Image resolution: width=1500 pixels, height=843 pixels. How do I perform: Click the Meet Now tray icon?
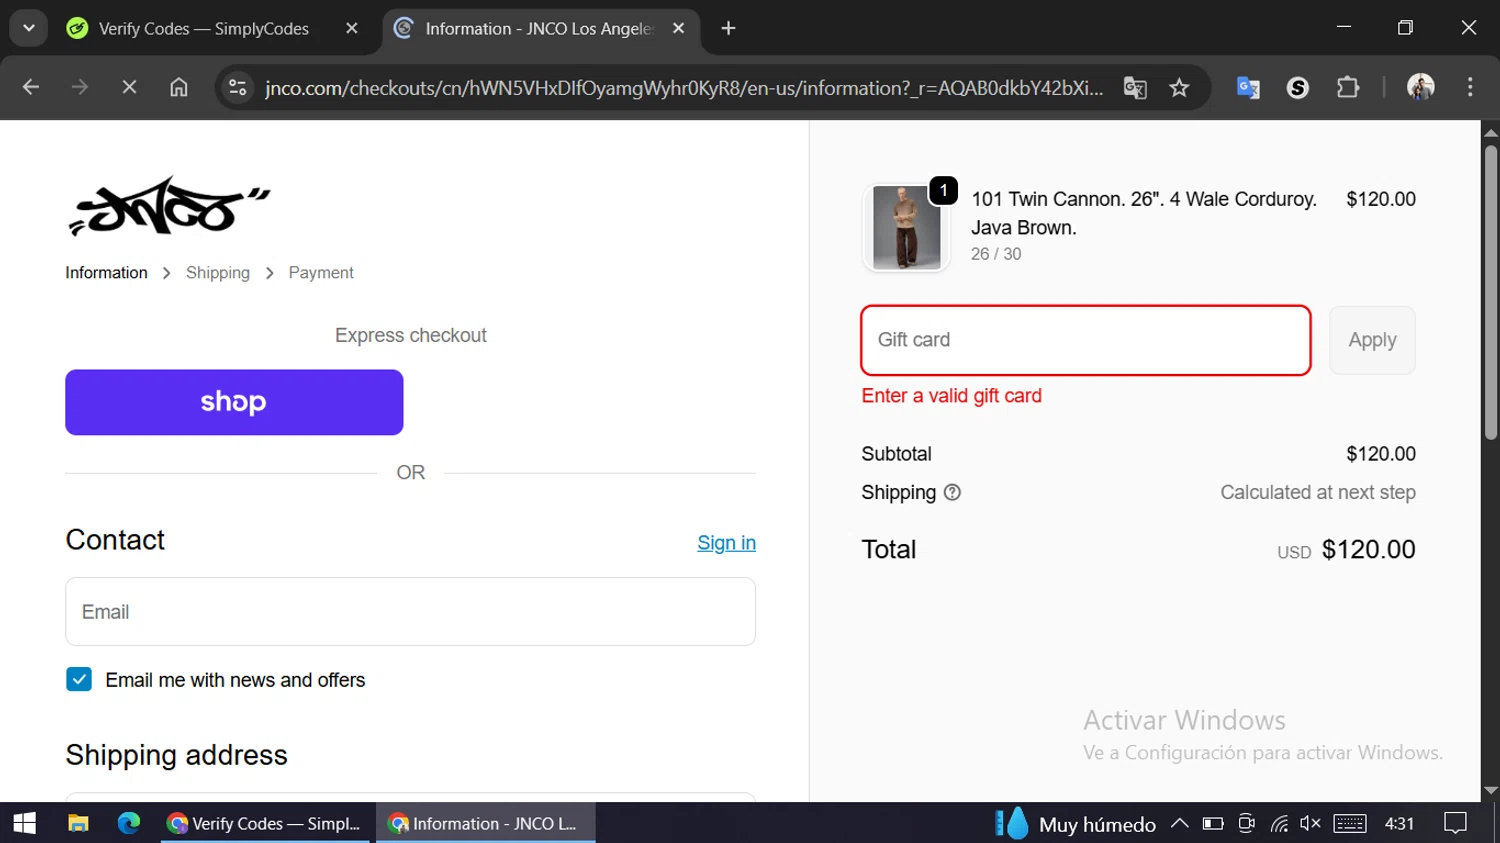tap(1246, 823)
